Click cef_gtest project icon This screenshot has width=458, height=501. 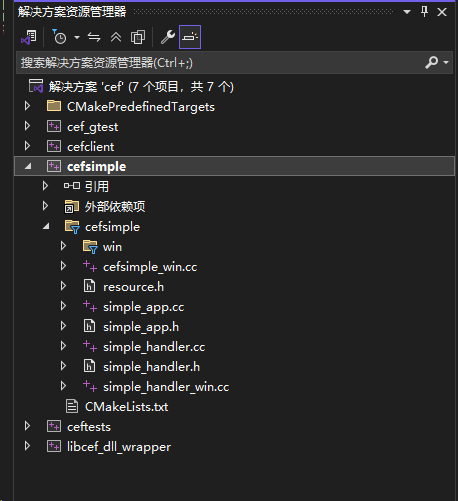click(54, 126)
